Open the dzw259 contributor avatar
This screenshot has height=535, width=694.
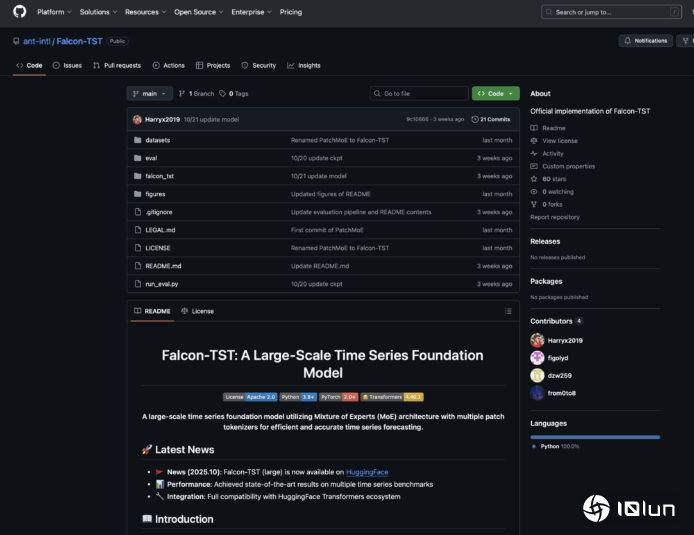pos(538,376)
